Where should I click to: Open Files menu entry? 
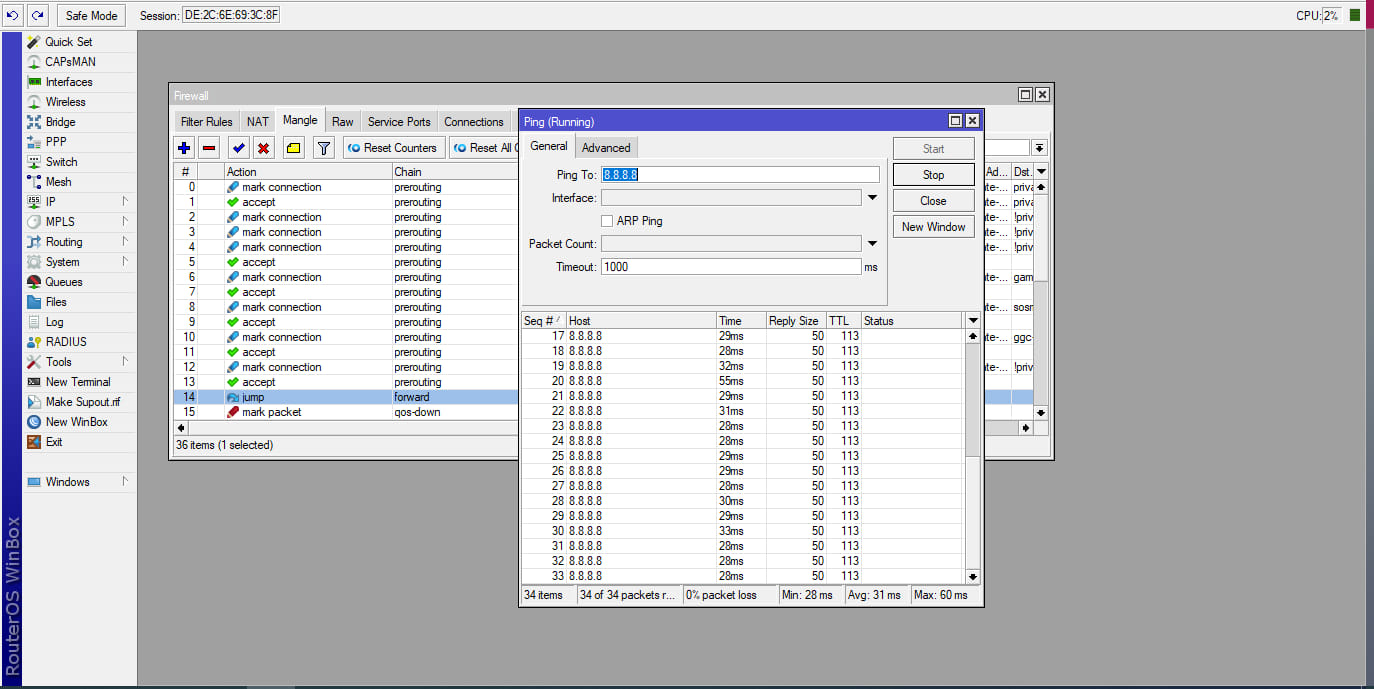tap(56, 302)
